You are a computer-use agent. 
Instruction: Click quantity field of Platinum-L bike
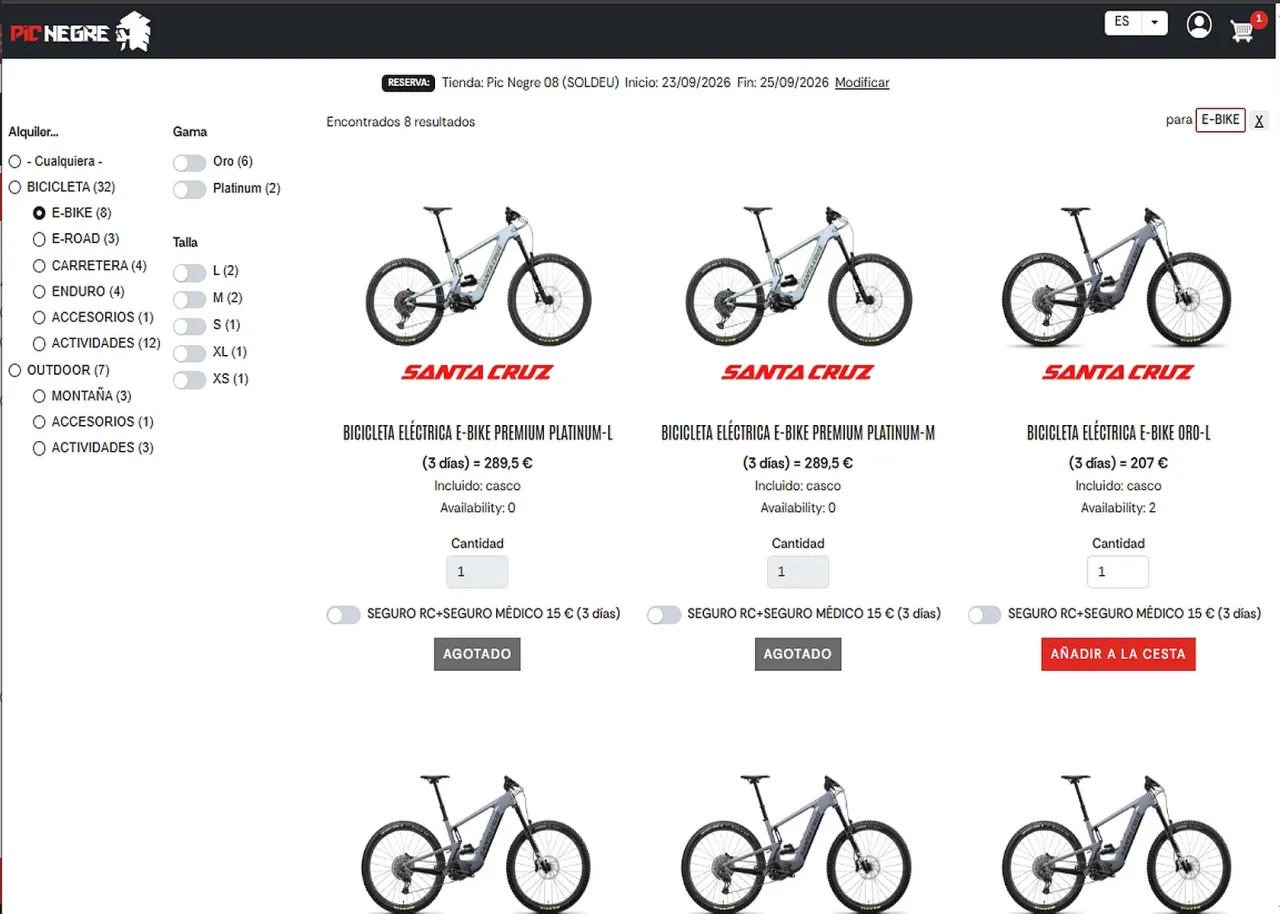click(x=477, y=572)
